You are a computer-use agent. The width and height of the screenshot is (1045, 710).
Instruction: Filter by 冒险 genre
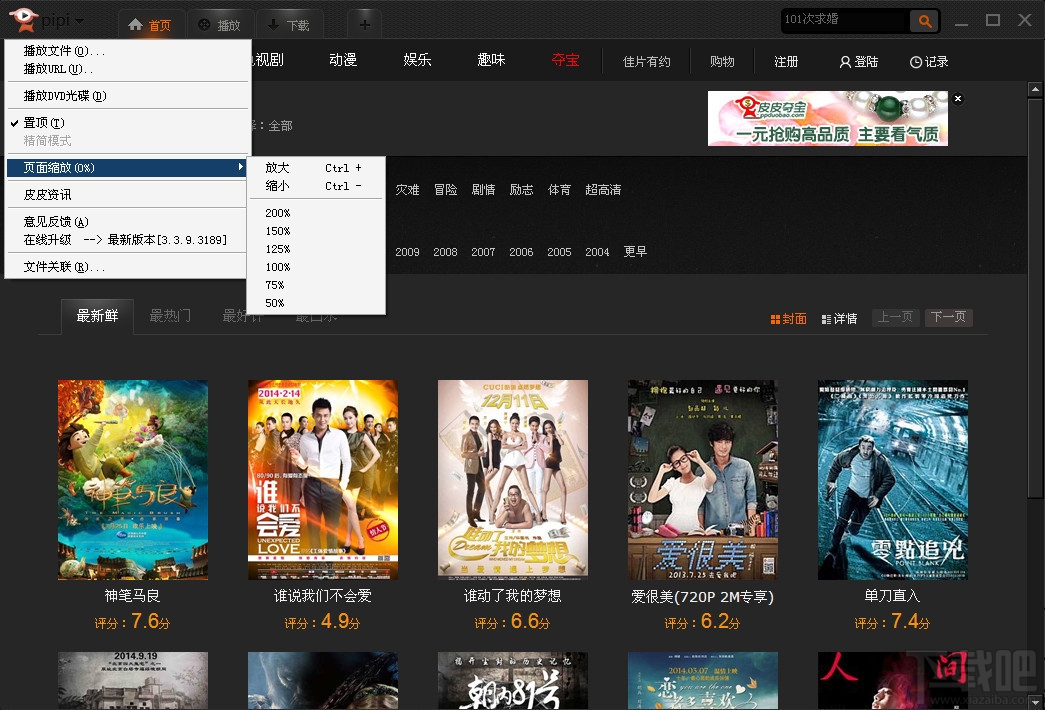pyautogui.click(x=445, y=190)
